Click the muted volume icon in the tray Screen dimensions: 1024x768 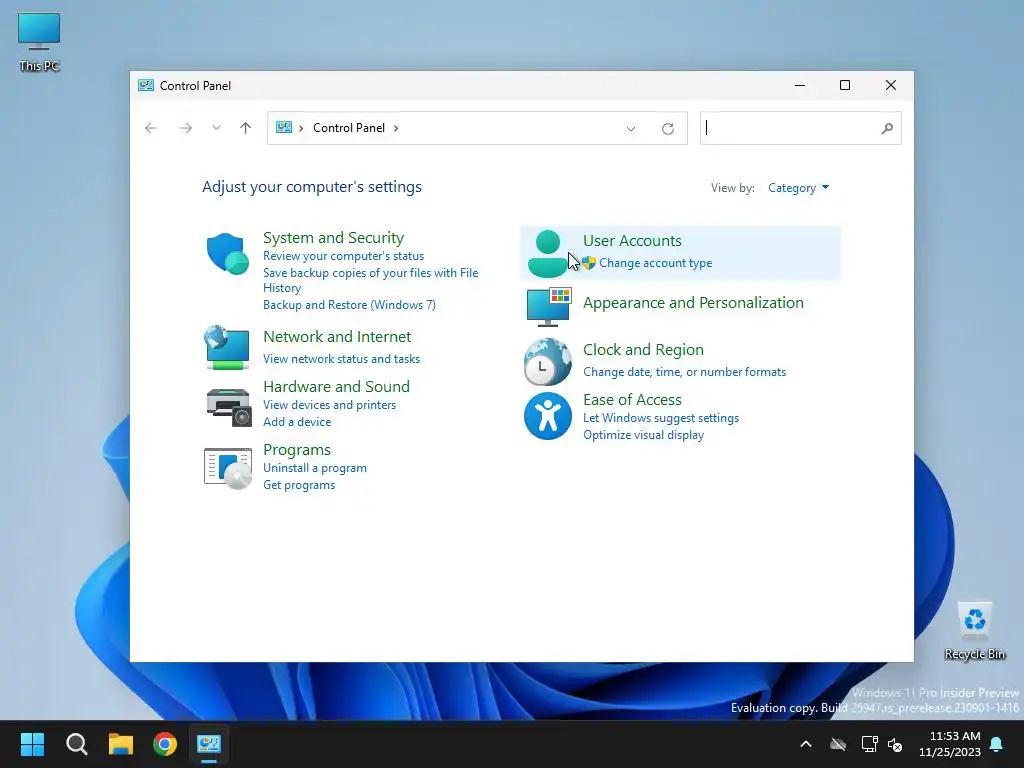pyautogui.click(x=895, y=744)
